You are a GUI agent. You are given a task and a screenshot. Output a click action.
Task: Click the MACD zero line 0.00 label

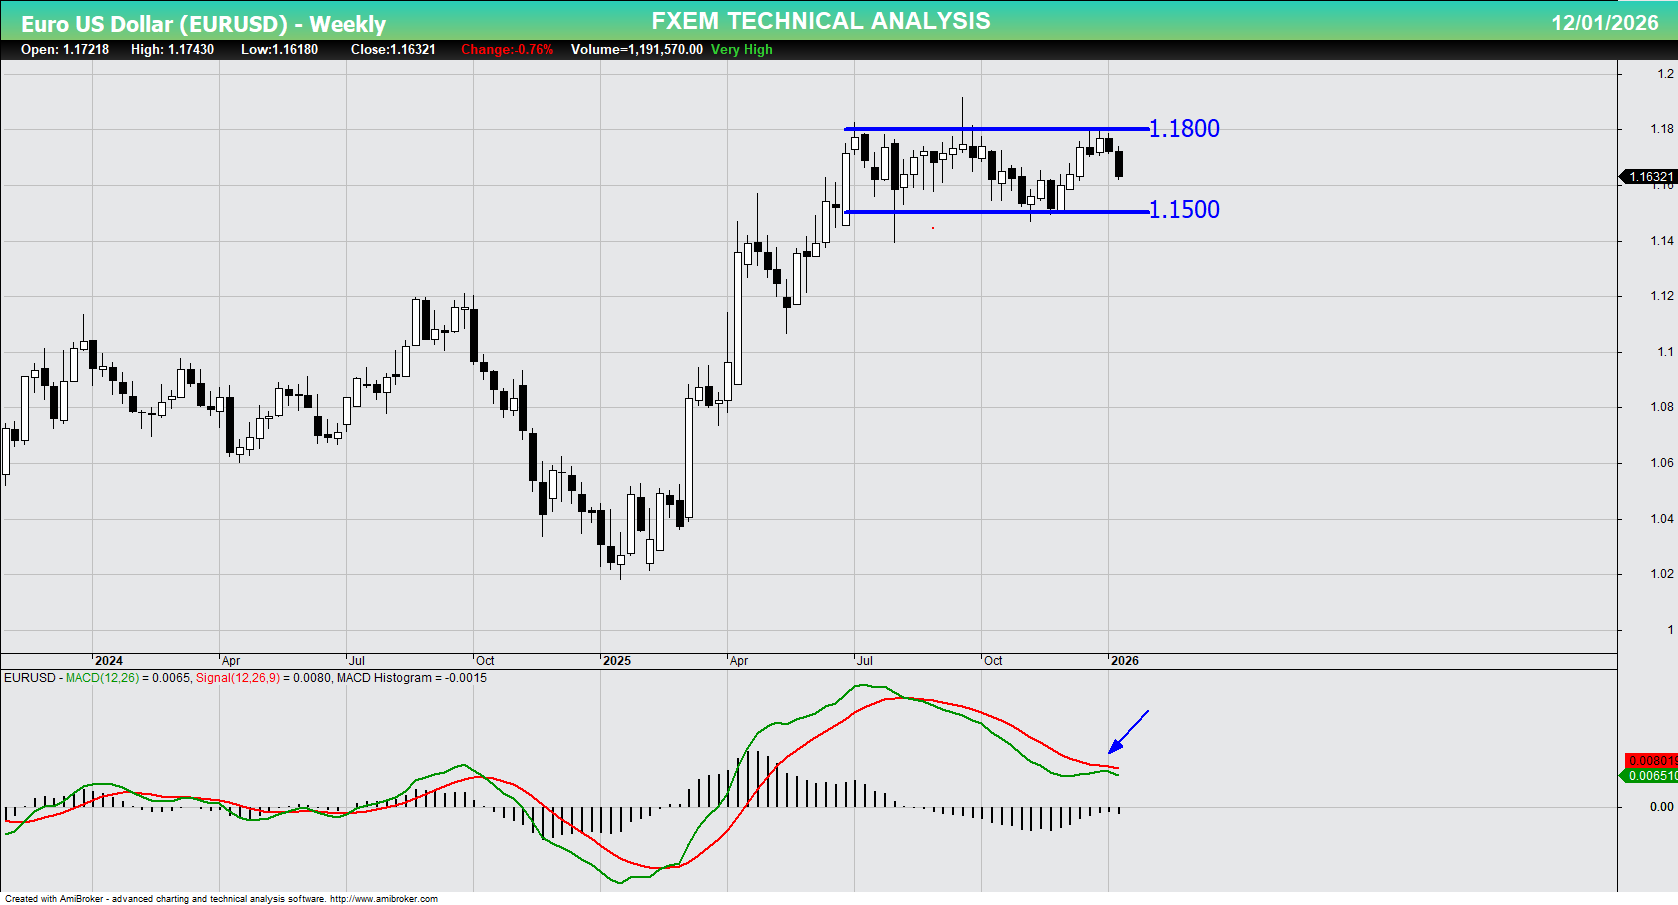[1655, 806]
